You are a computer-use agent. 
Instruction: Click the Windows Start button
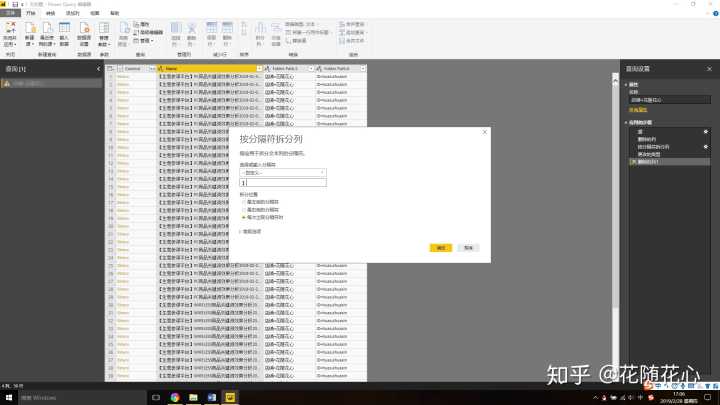(x=9, y=397)
